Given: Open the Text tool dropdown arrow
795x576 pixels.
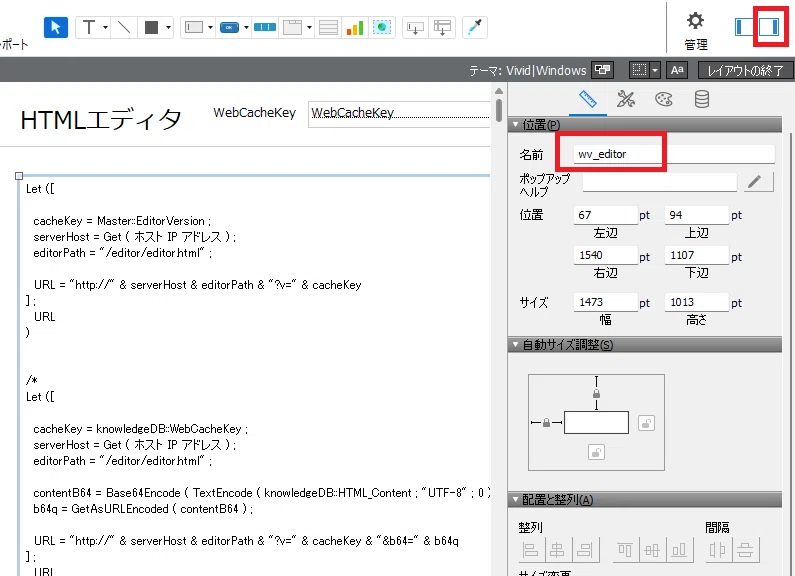Looking at the screenshot, I should pyautogui.click(x=105, y=27).
